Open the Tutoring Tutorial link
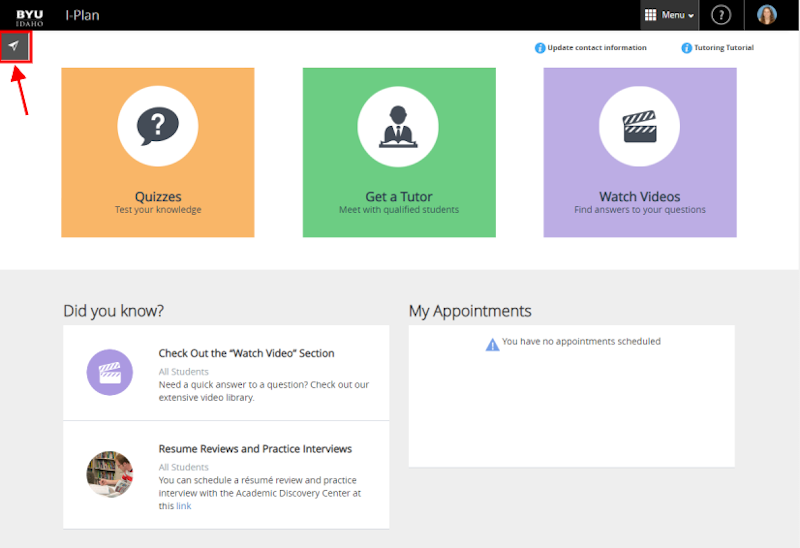Image resolution: width=800 pixels, height=548 pixels. (x=724, y=48)
